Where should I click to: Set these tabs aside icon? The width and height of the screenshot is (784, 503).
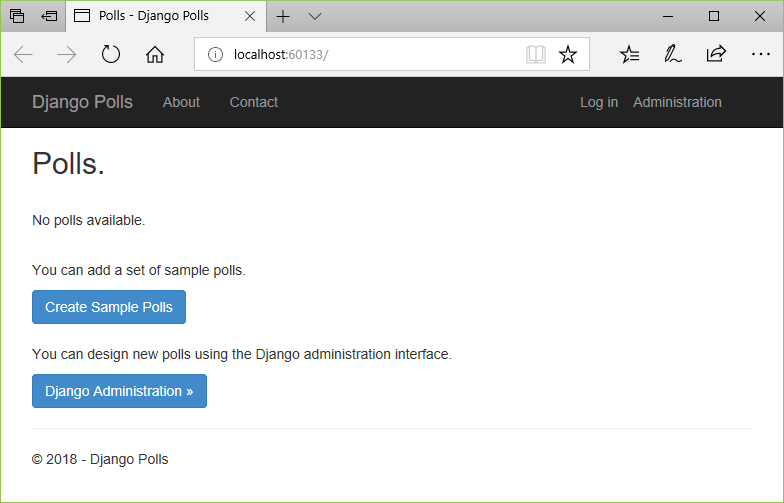(49, 16)
